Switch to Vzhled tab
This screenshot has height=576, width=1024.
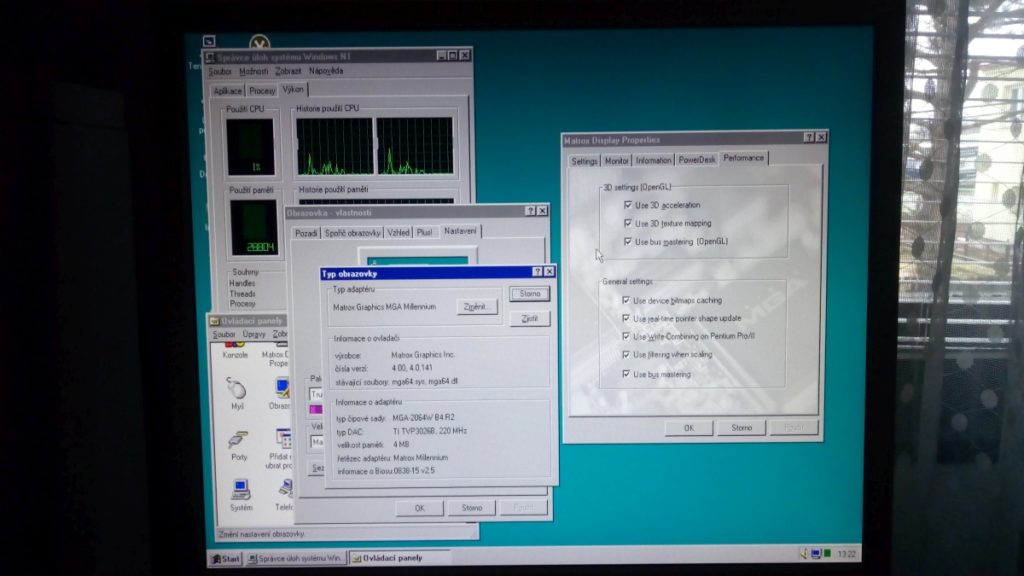tap(398, 233)
